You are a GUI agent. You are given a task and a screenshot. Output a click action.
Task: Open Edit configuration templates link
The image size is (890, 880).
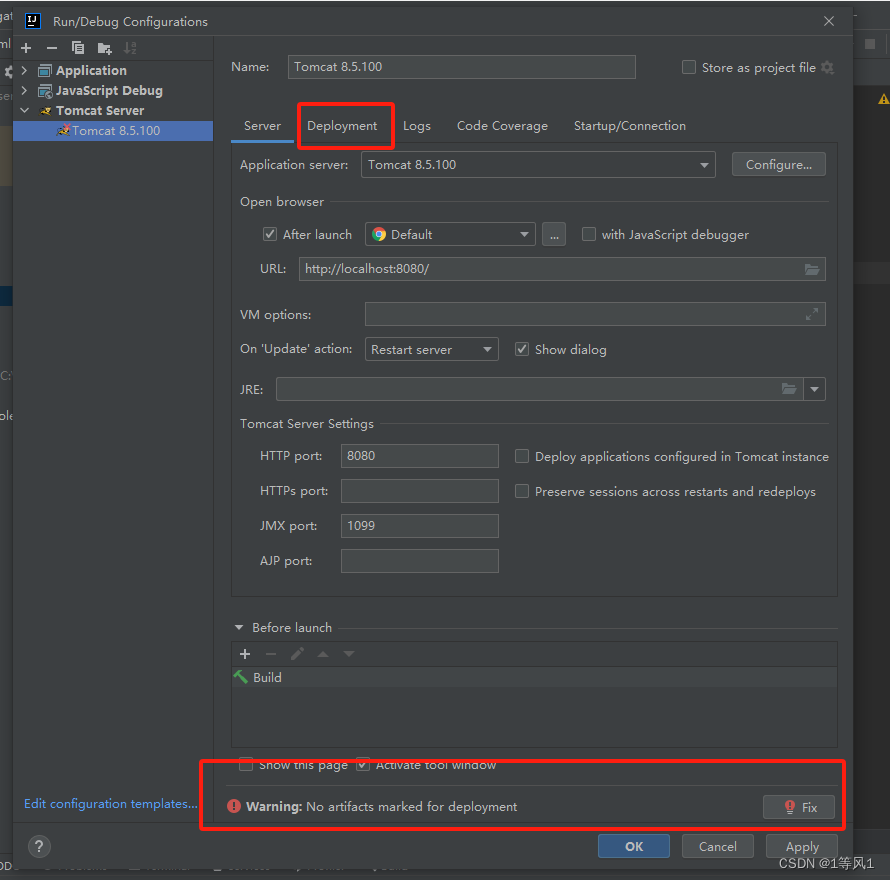coord(111,803)
